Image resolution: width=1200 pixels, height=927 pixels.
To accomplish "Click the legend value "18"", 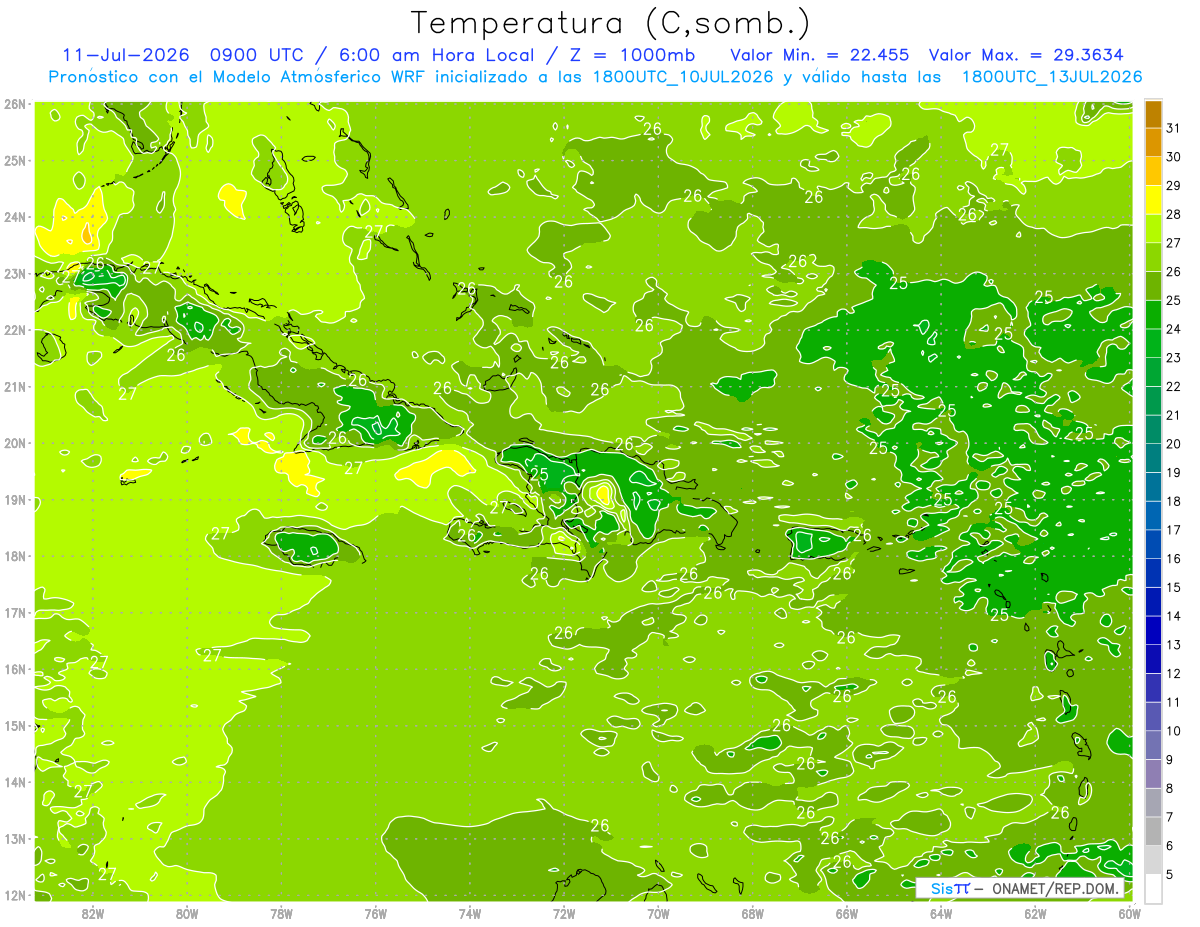I will [1173, 501].
